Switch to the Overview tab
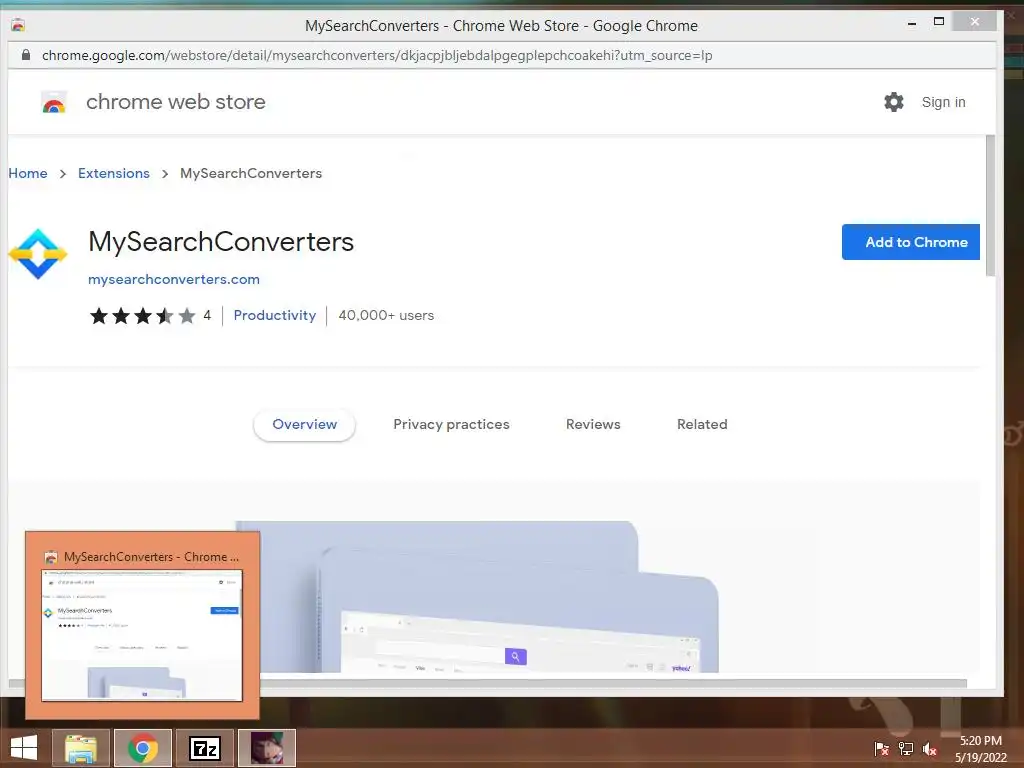 tap(304, 424)
